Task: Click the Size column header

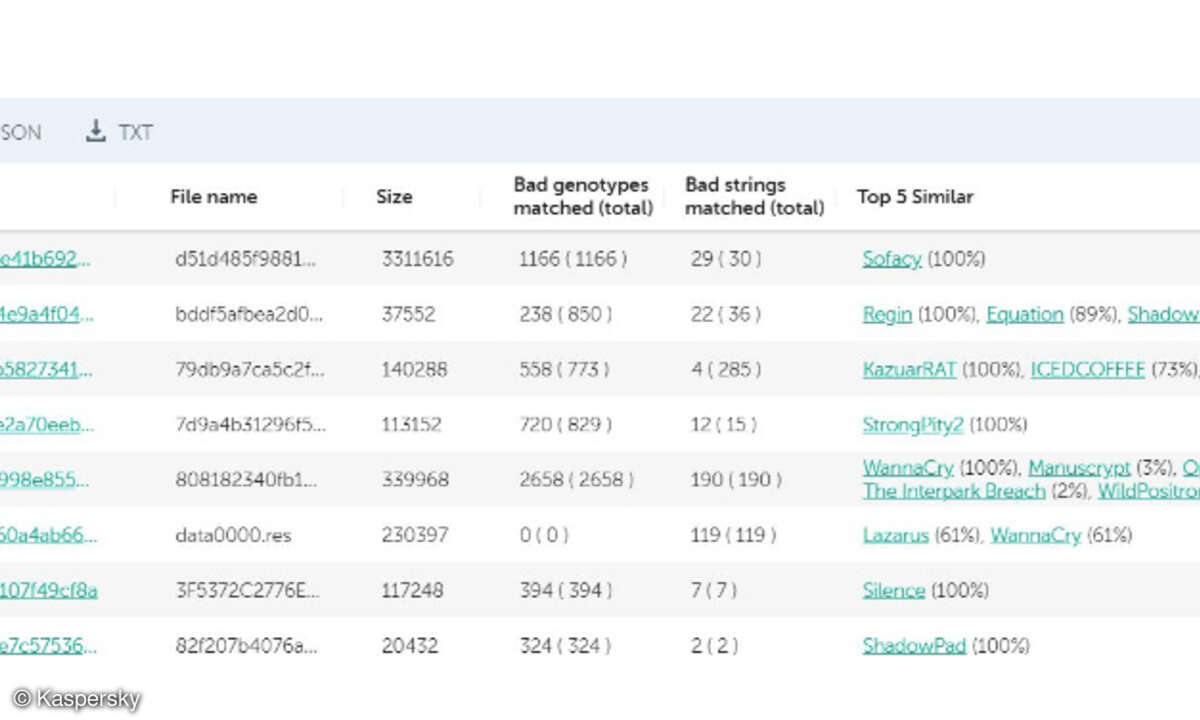Action: (394, 197)
